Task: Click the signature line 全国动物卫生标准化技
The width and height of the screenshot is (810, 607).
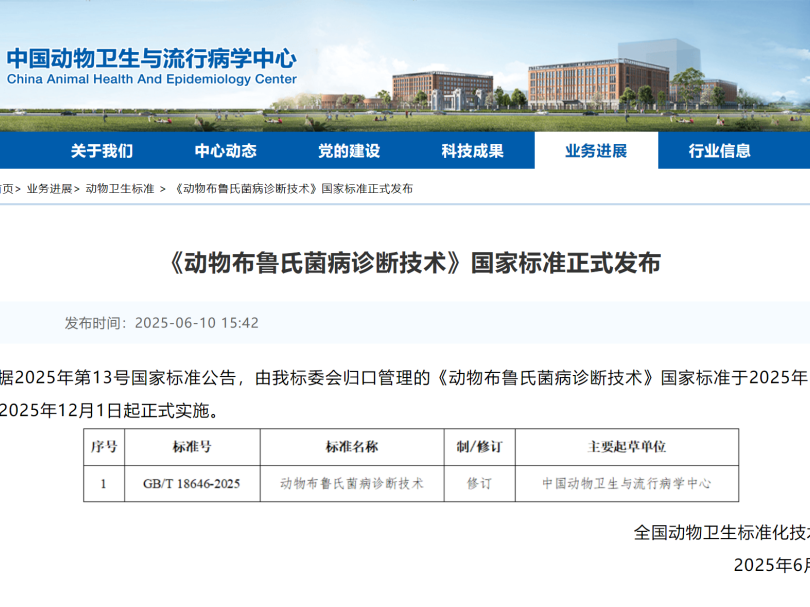Action: point(722,533)
